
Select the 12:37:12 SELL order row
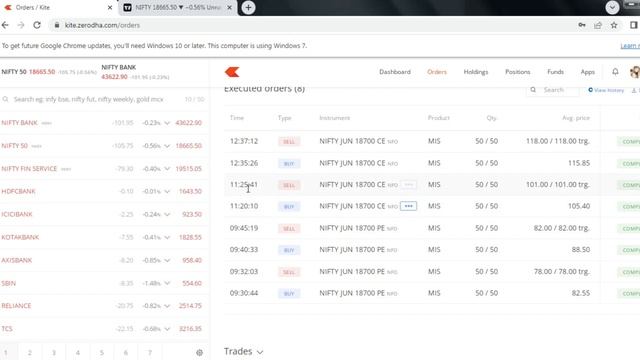tap(432, 141)
